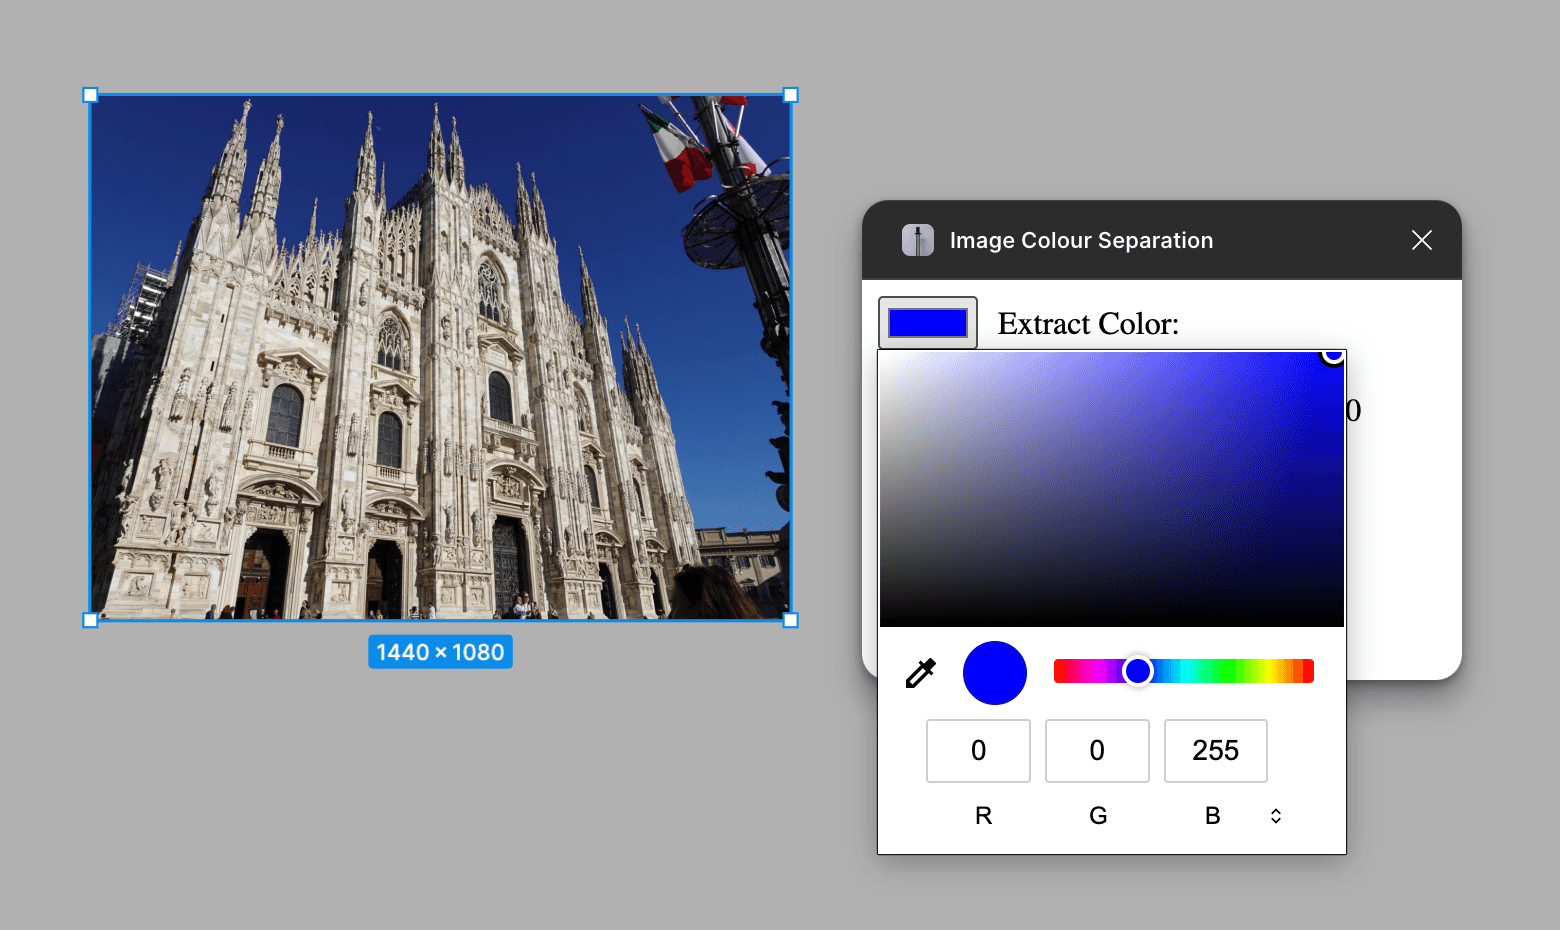
Task: Click the eyedropper tool in color picker
Action: click(x=921, y=673)
